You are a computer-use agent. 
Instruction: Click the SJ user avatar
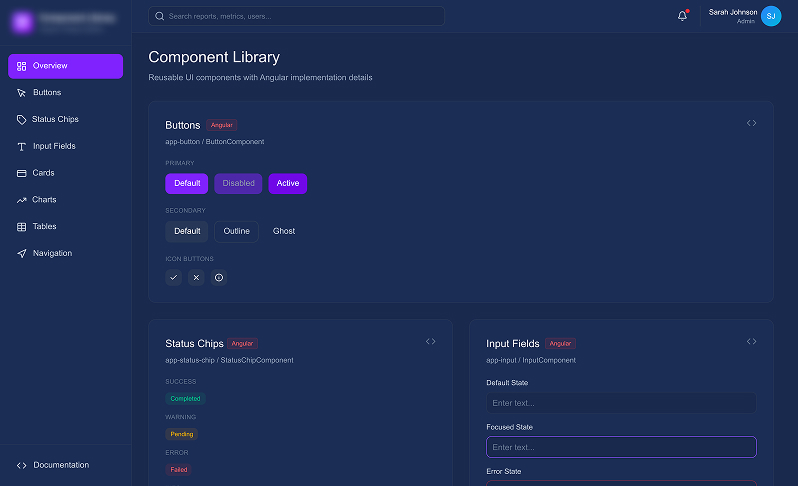coord(771,16)
